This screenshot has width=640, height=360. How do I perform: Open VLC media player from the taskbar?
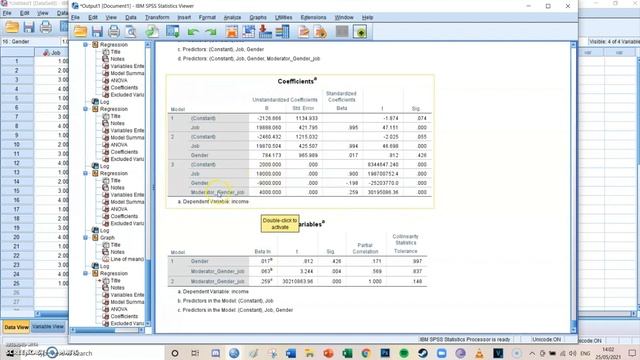(x=479, y=353)
